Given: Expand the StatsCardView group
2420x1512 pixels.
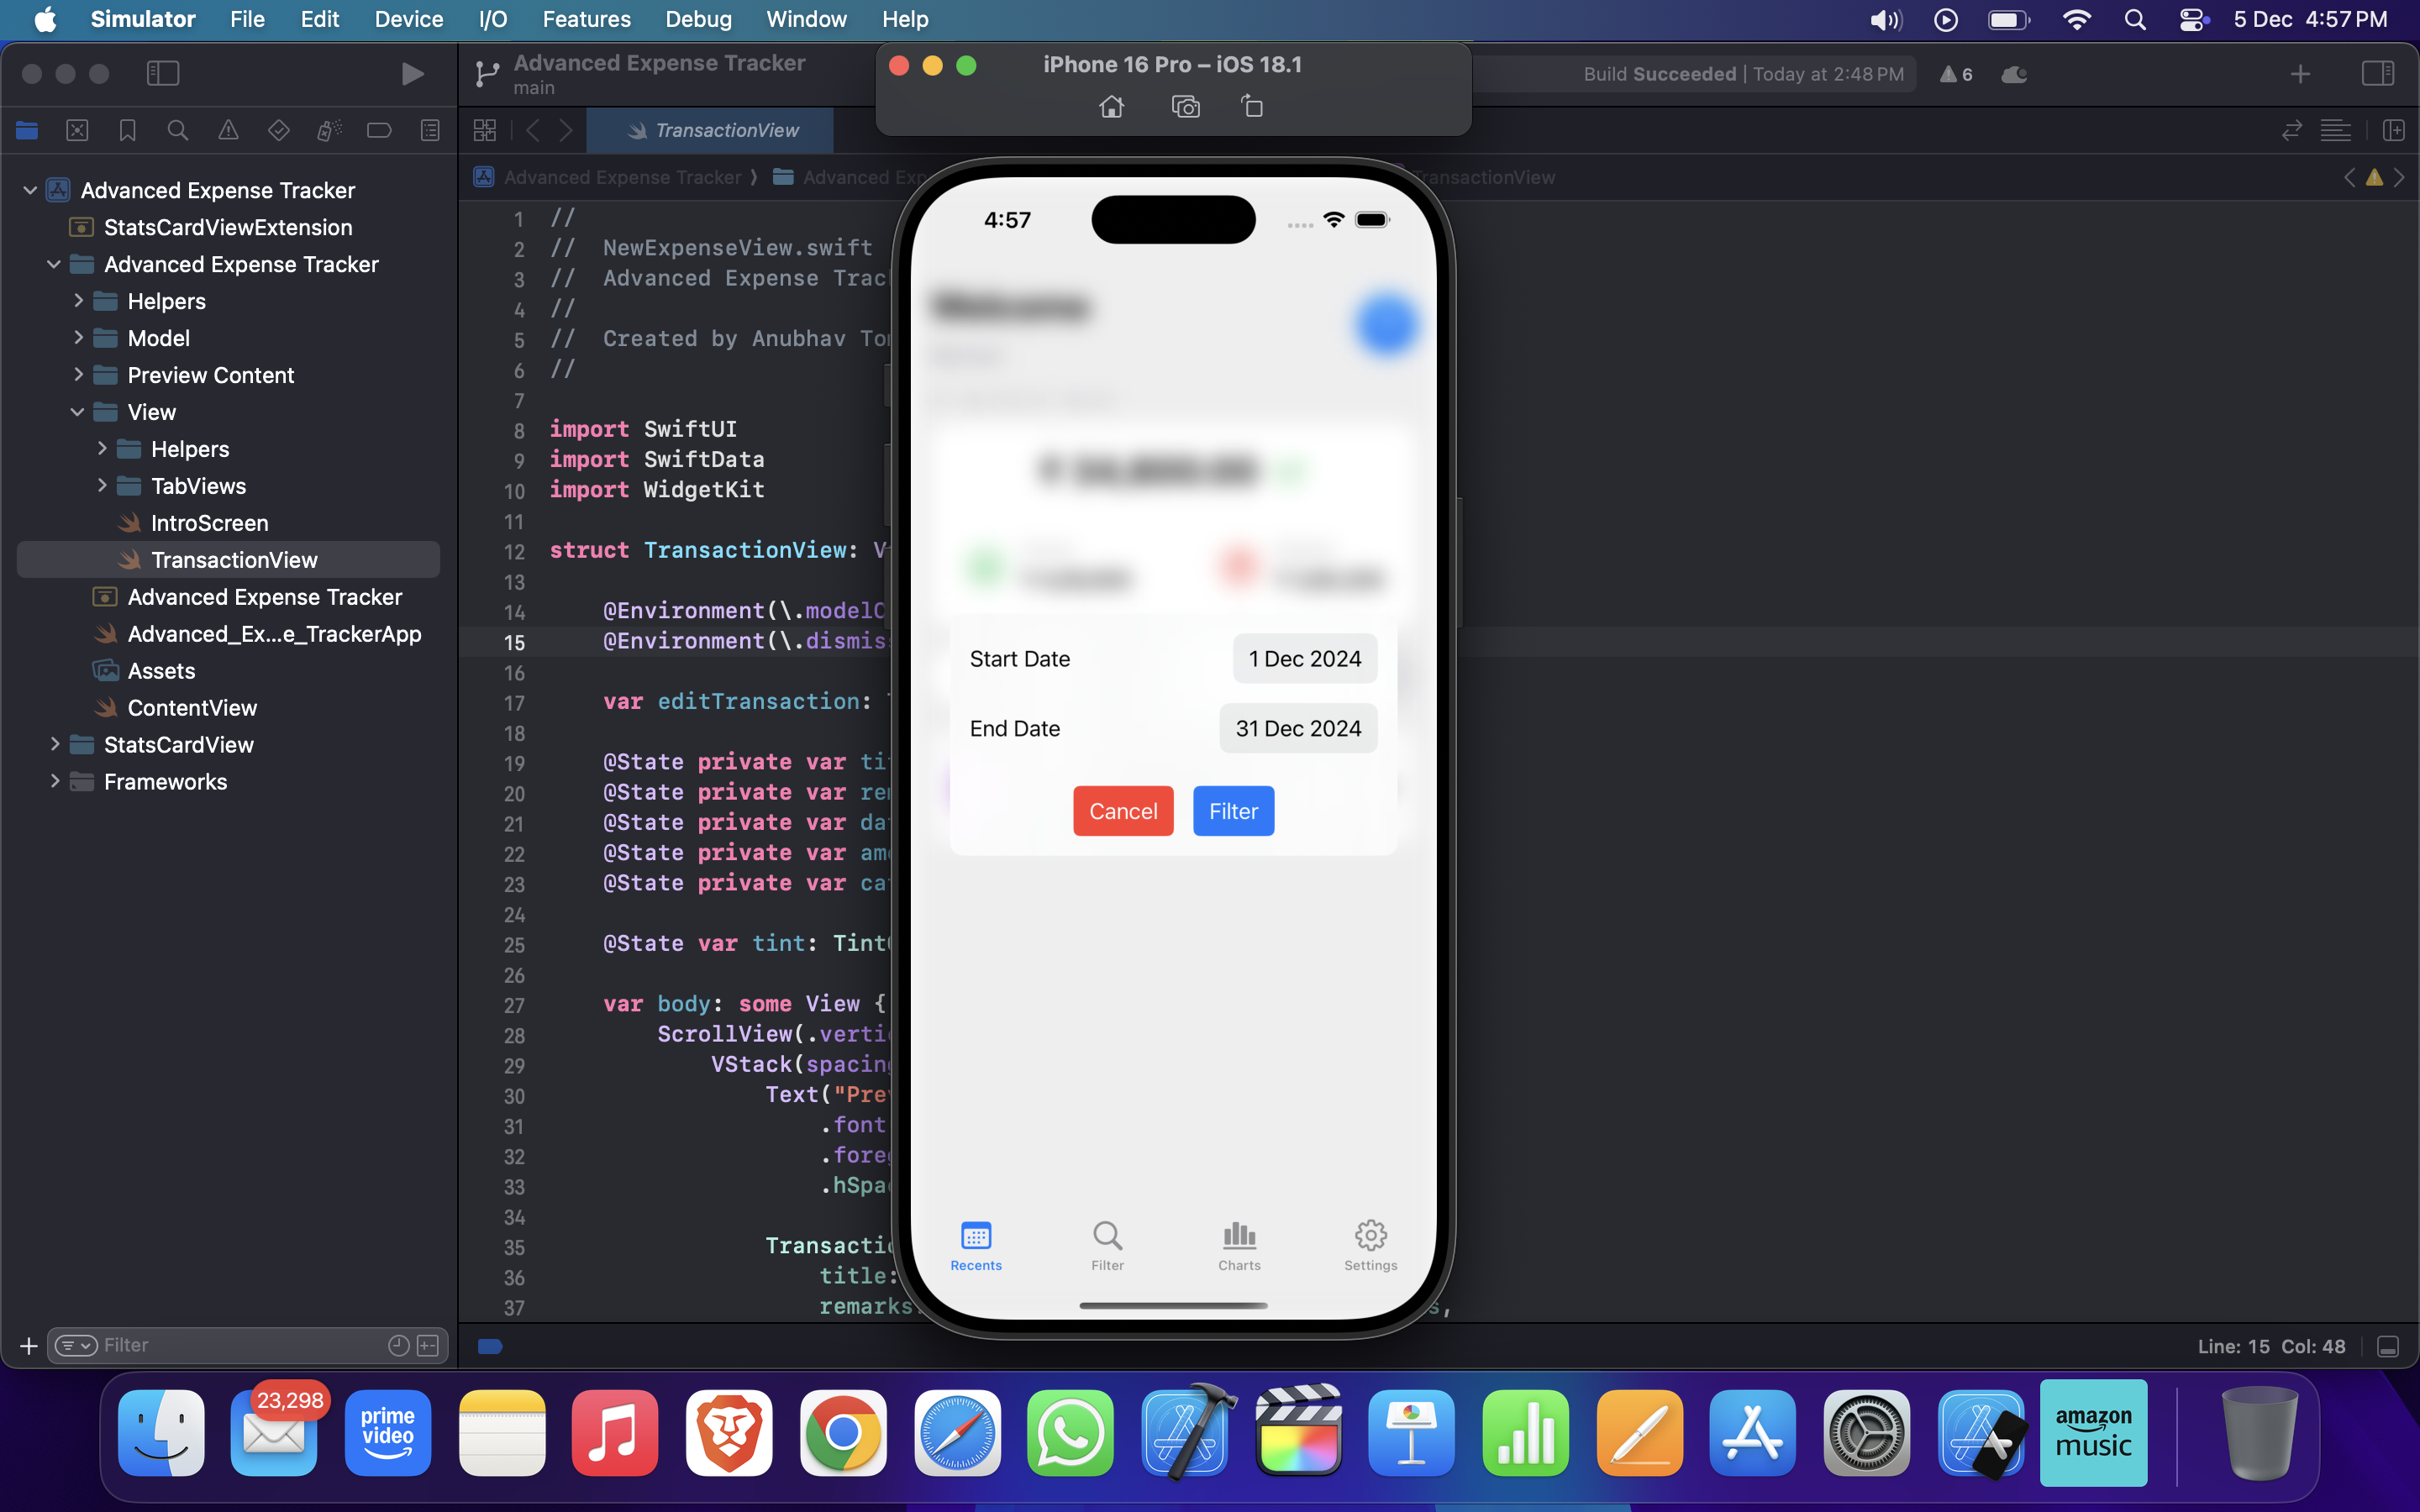Looking at the screenshot, I should coord(55,744).
